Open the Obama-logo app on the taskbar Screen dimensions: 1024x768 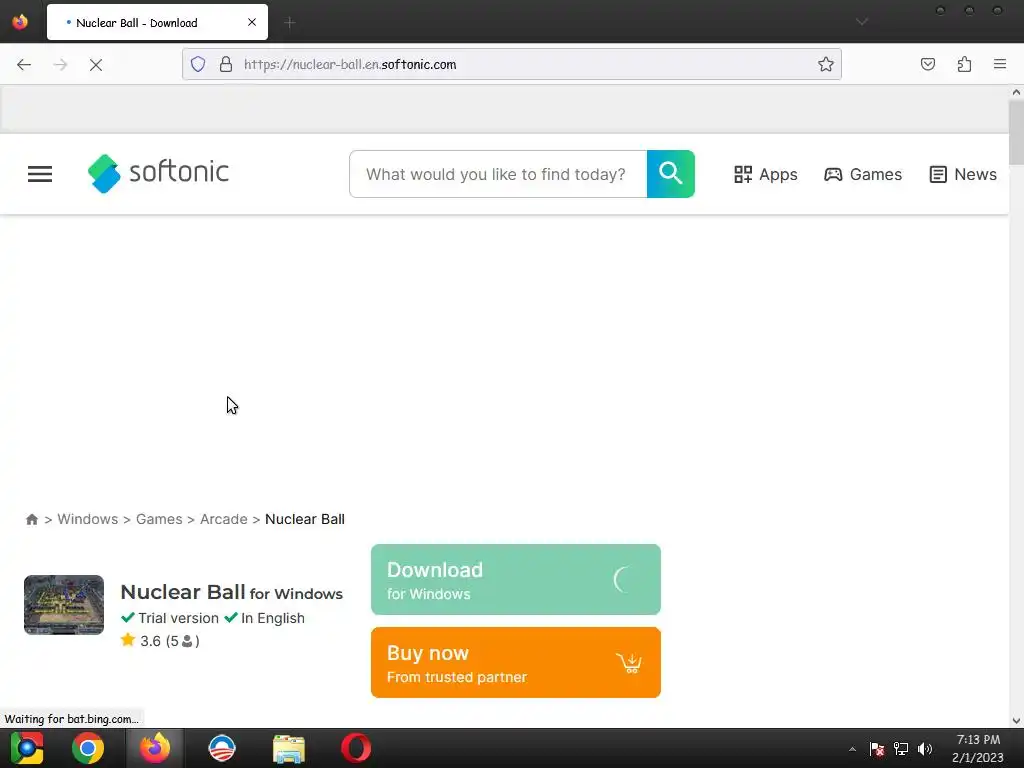click(222, 748)
